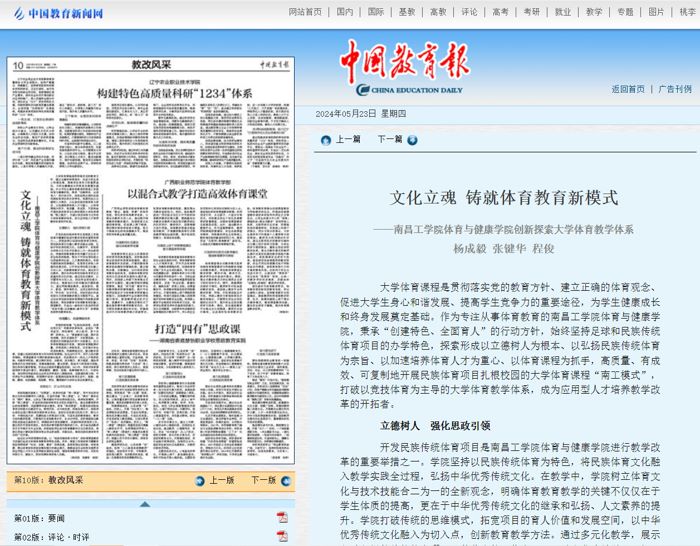
Task: Open 教学 in the top navigation
Action: pos(594,12)
